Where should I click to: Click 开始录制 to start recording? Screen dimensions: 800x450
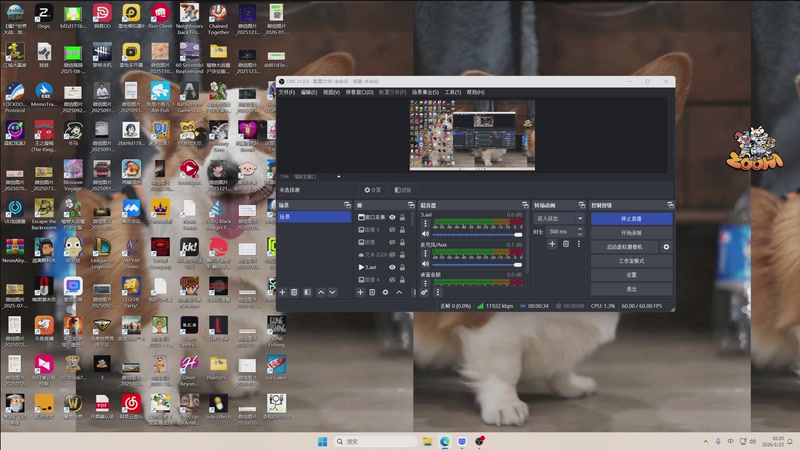(632, 233)
